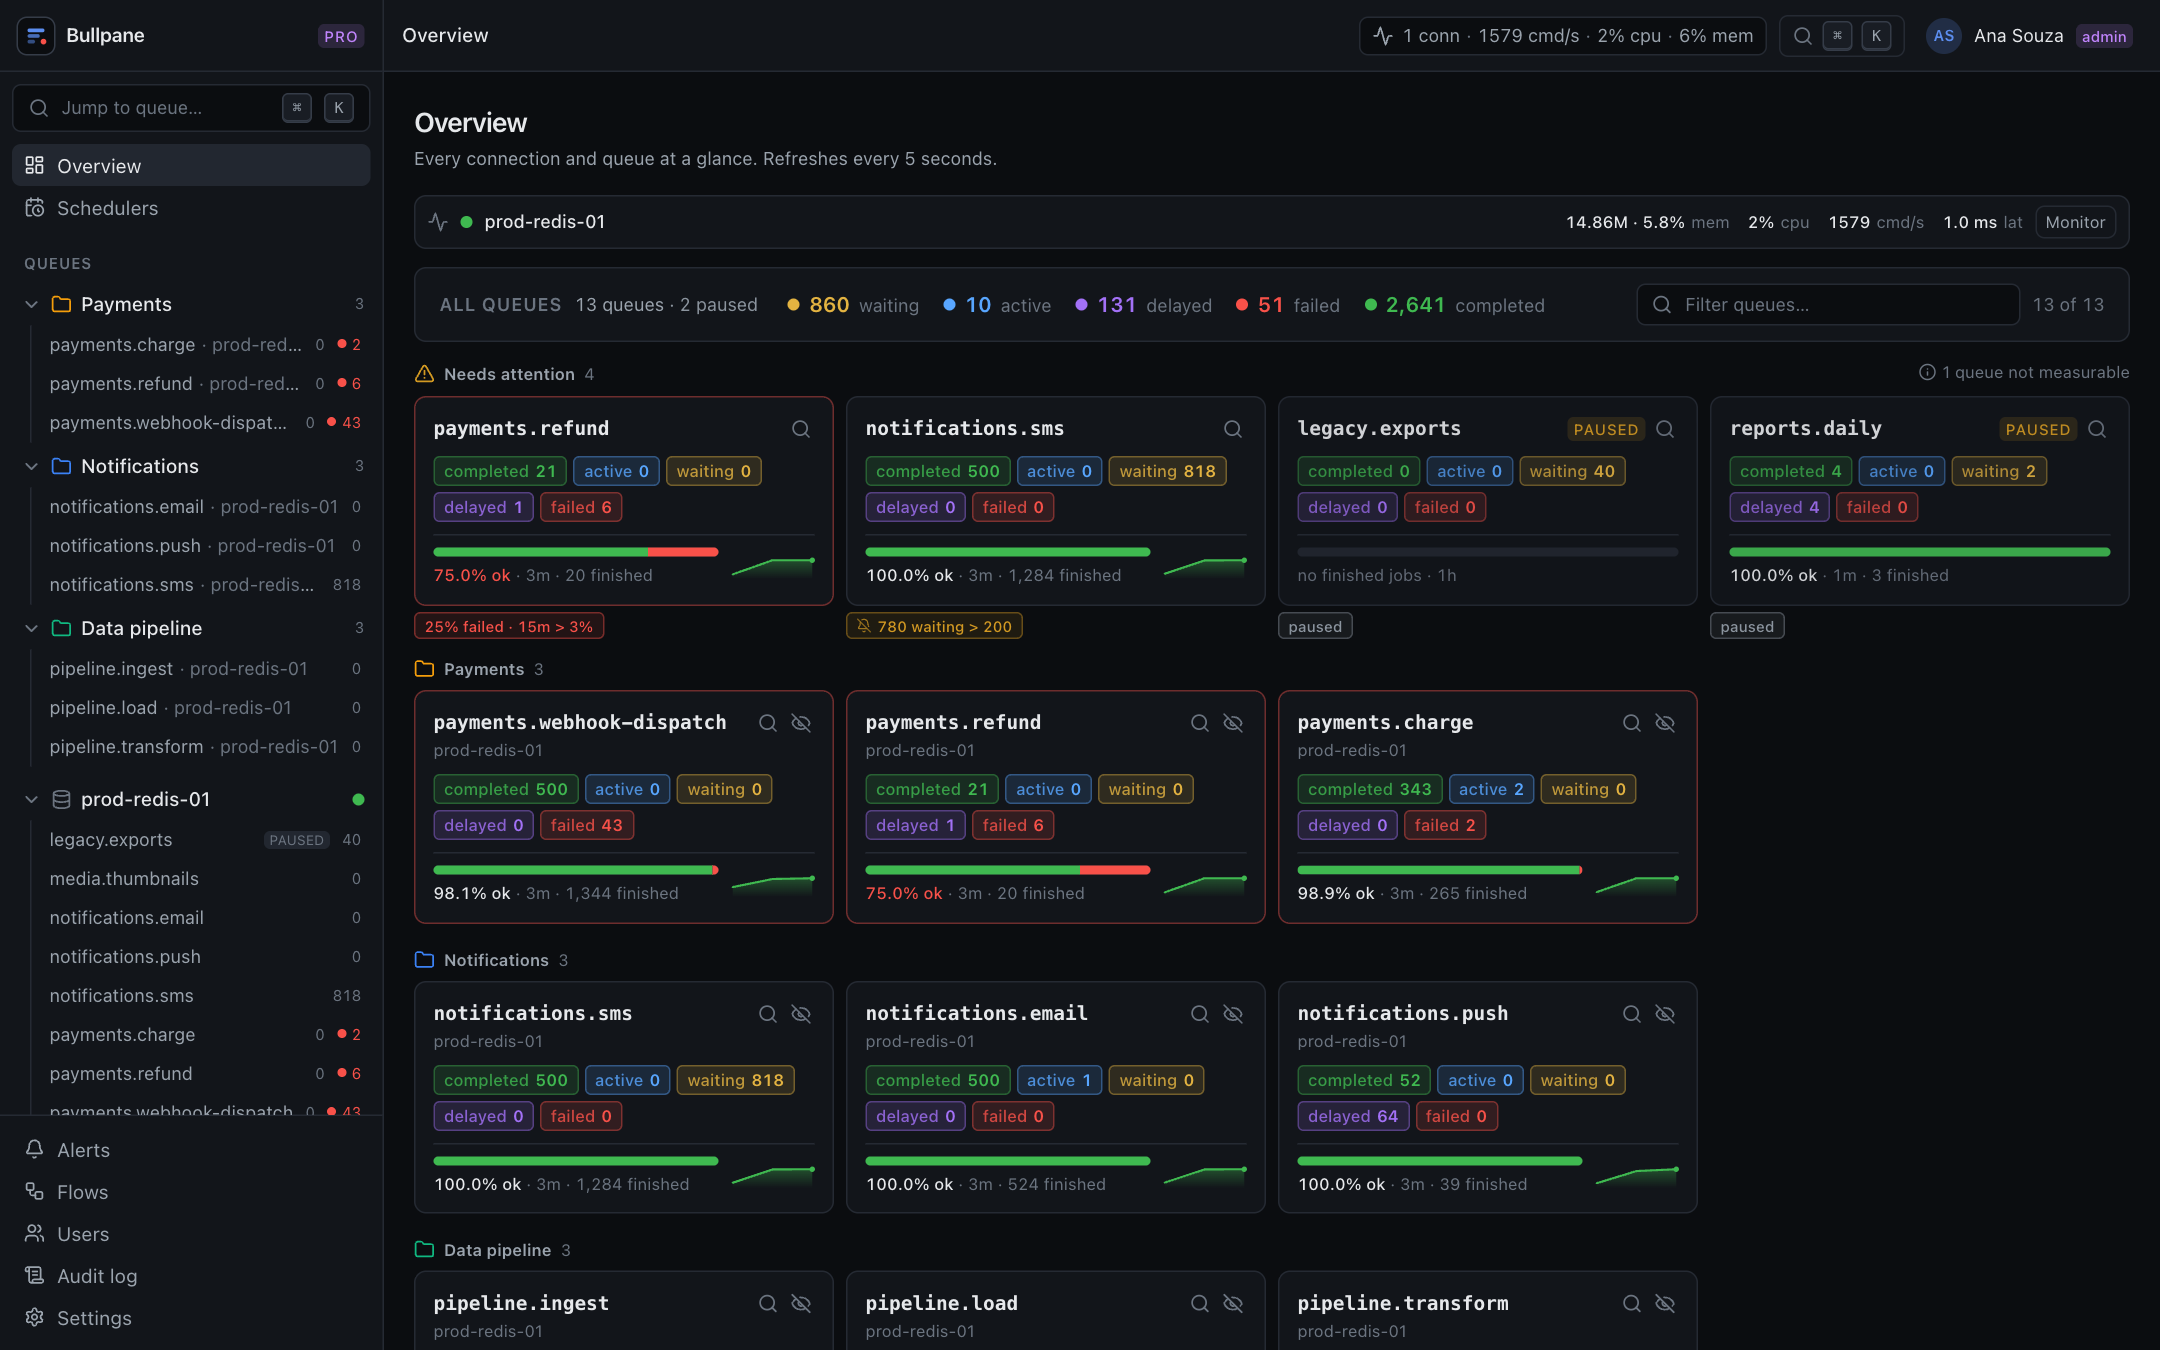This screenshot has height=1350, width=2160.
Task: Click the Data pipeline folder icon in main heading
Action: (424, 1250)
